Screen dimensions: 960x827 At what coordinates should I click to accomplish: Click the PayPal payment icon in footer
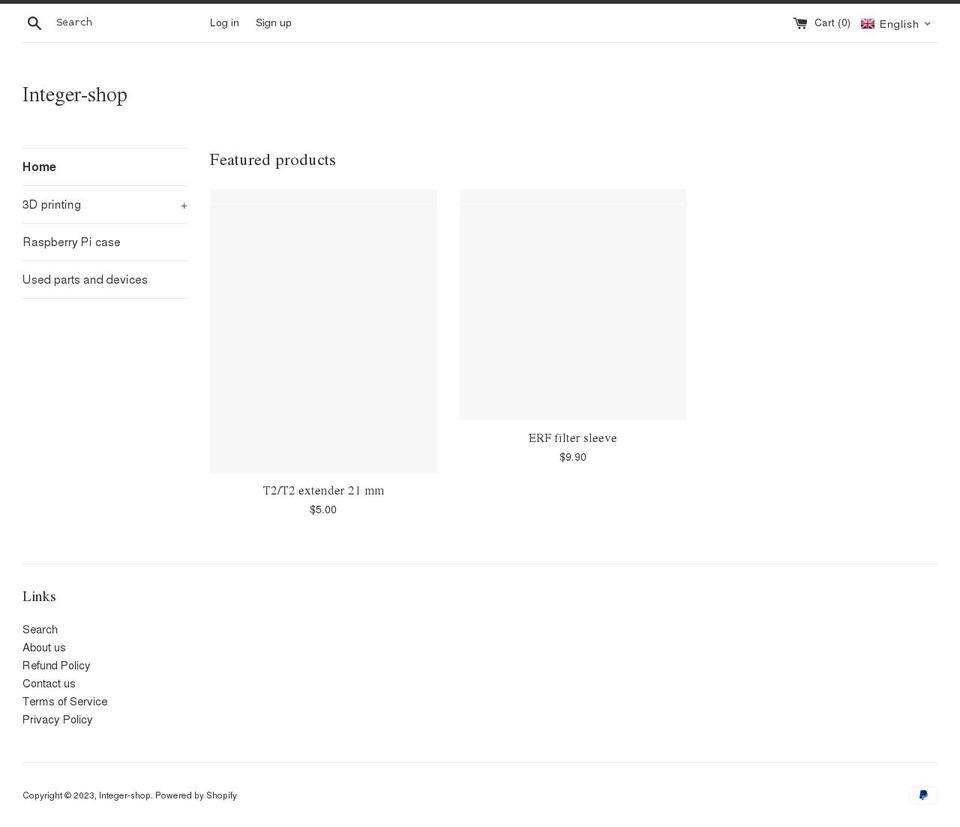pos(922,795)
